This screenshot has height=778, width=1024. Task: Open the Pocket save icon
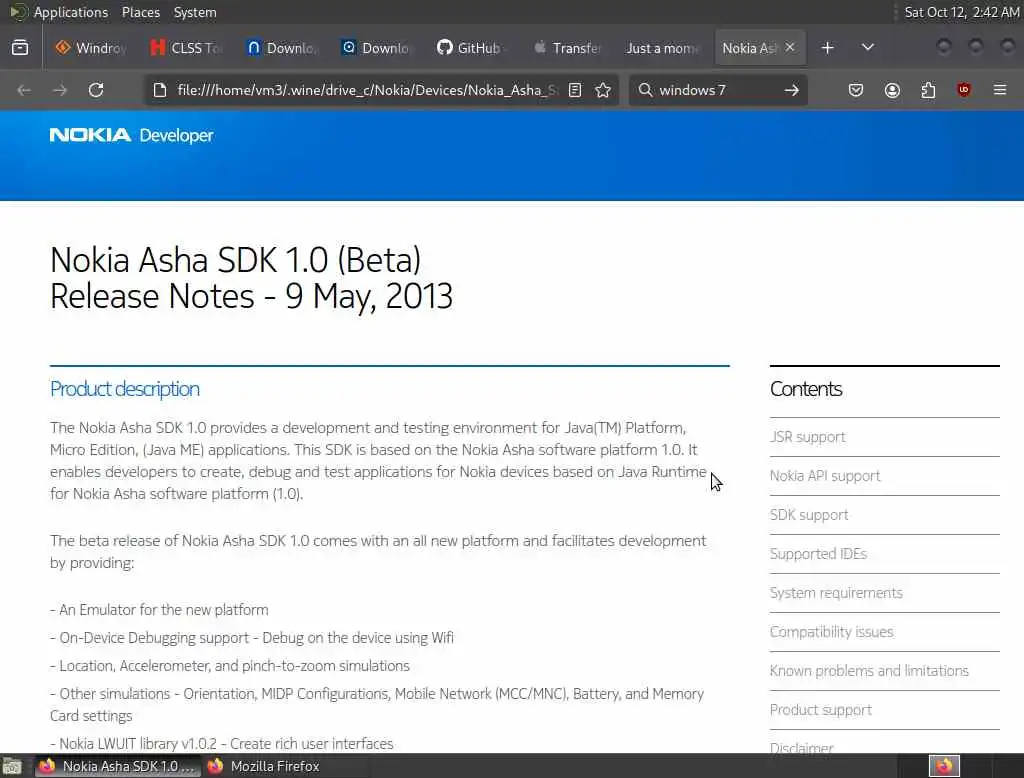tap(856, 90)
